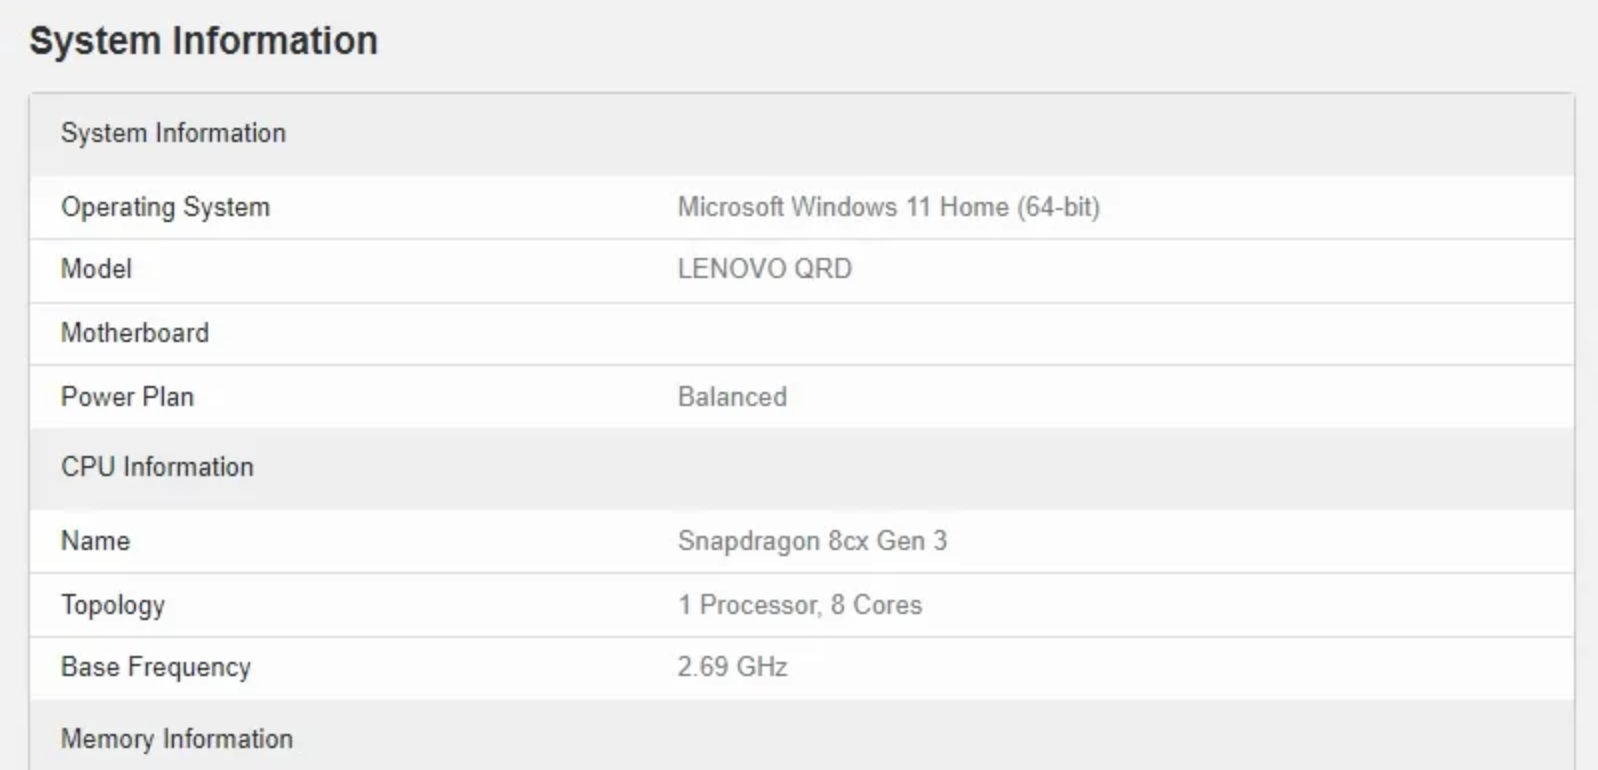The height and width of the screenshot is (770, 1598).
Task: Click the Operating System label
Action: [165, 207]
